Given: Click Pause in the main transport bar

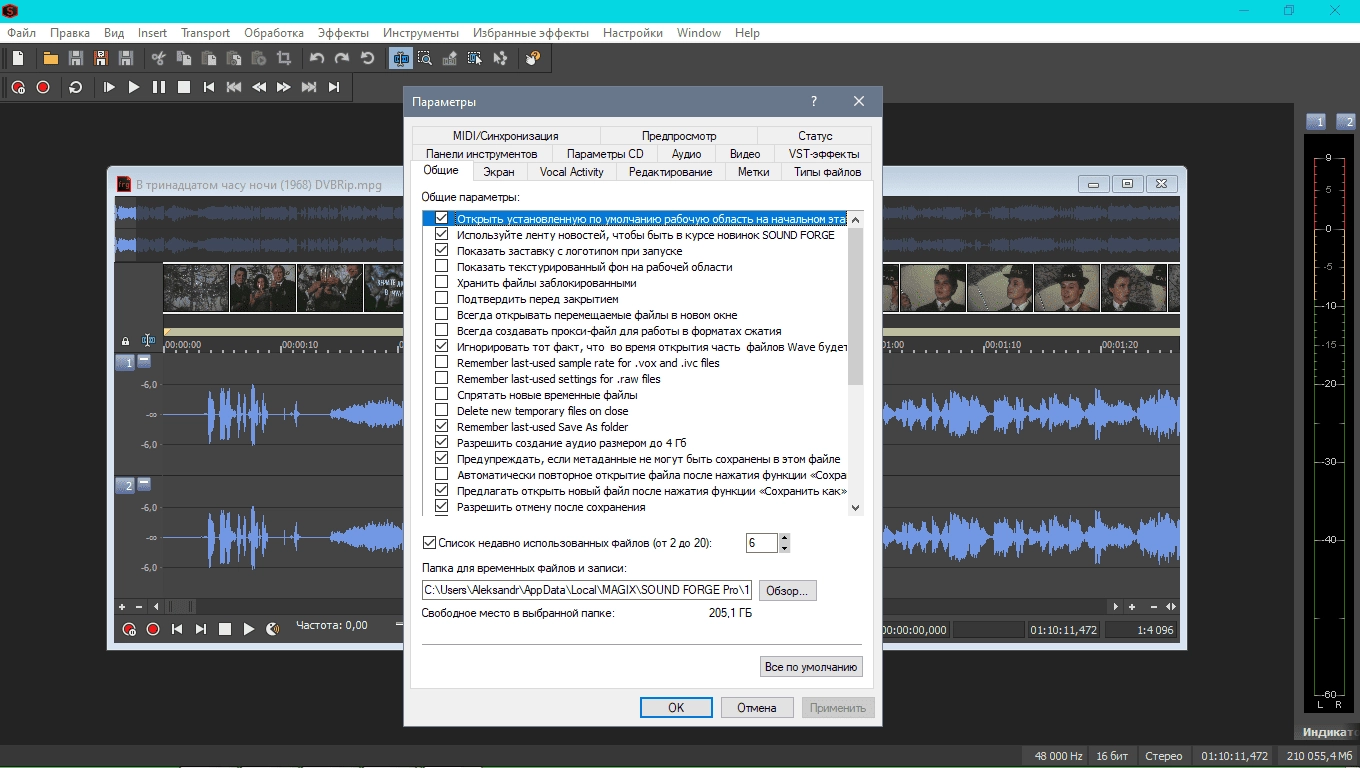Looking at the screenshot, I should click(159, 87).
